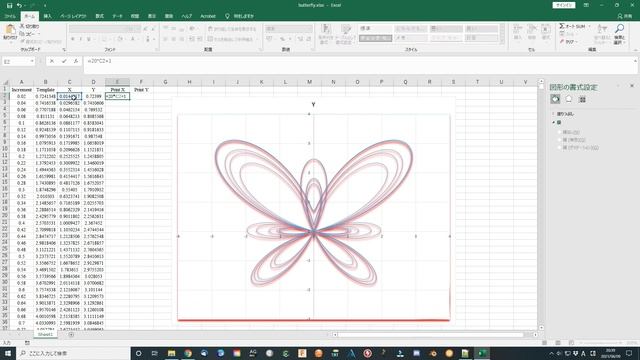Click the Sign in button in title bar
Viewport: 640px width, 360px height.
pyautogui.click(x=564, y=5)
